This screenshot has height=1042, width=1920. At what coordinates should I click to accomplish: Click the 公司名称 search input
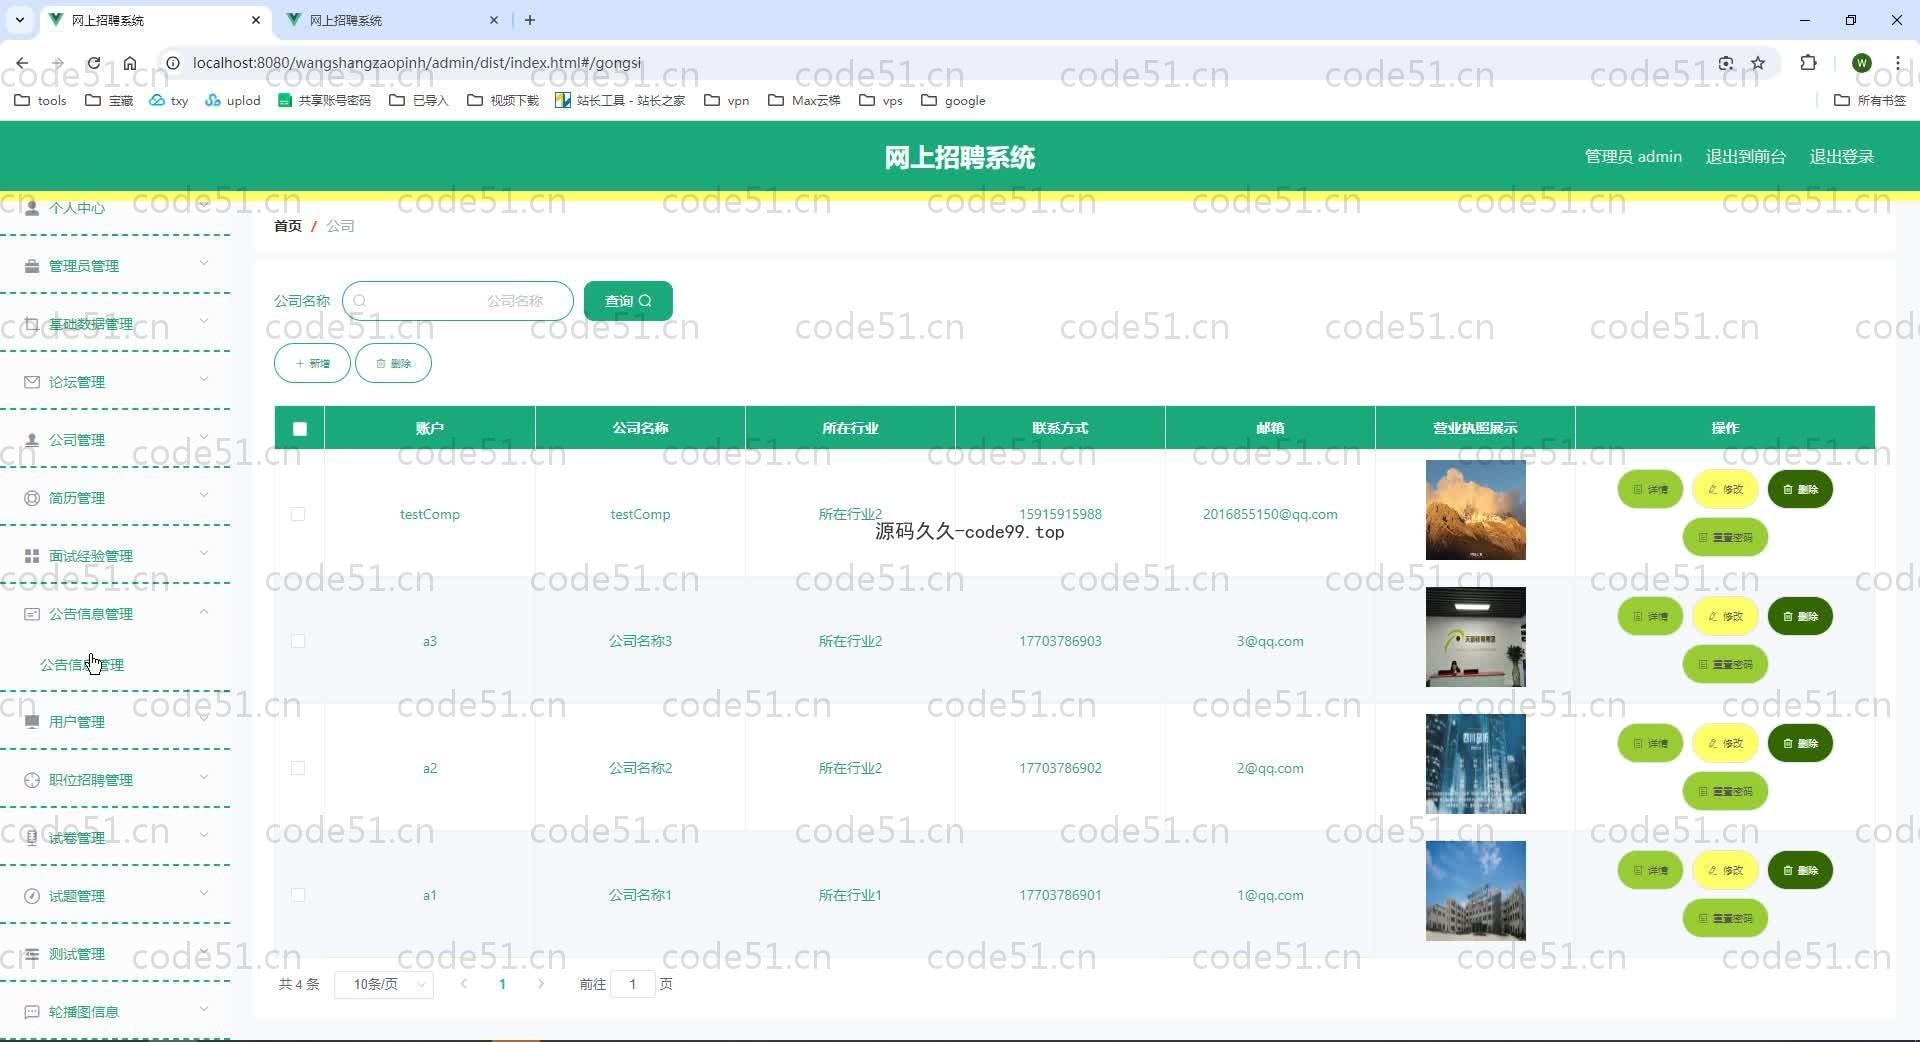click(458, 301)
